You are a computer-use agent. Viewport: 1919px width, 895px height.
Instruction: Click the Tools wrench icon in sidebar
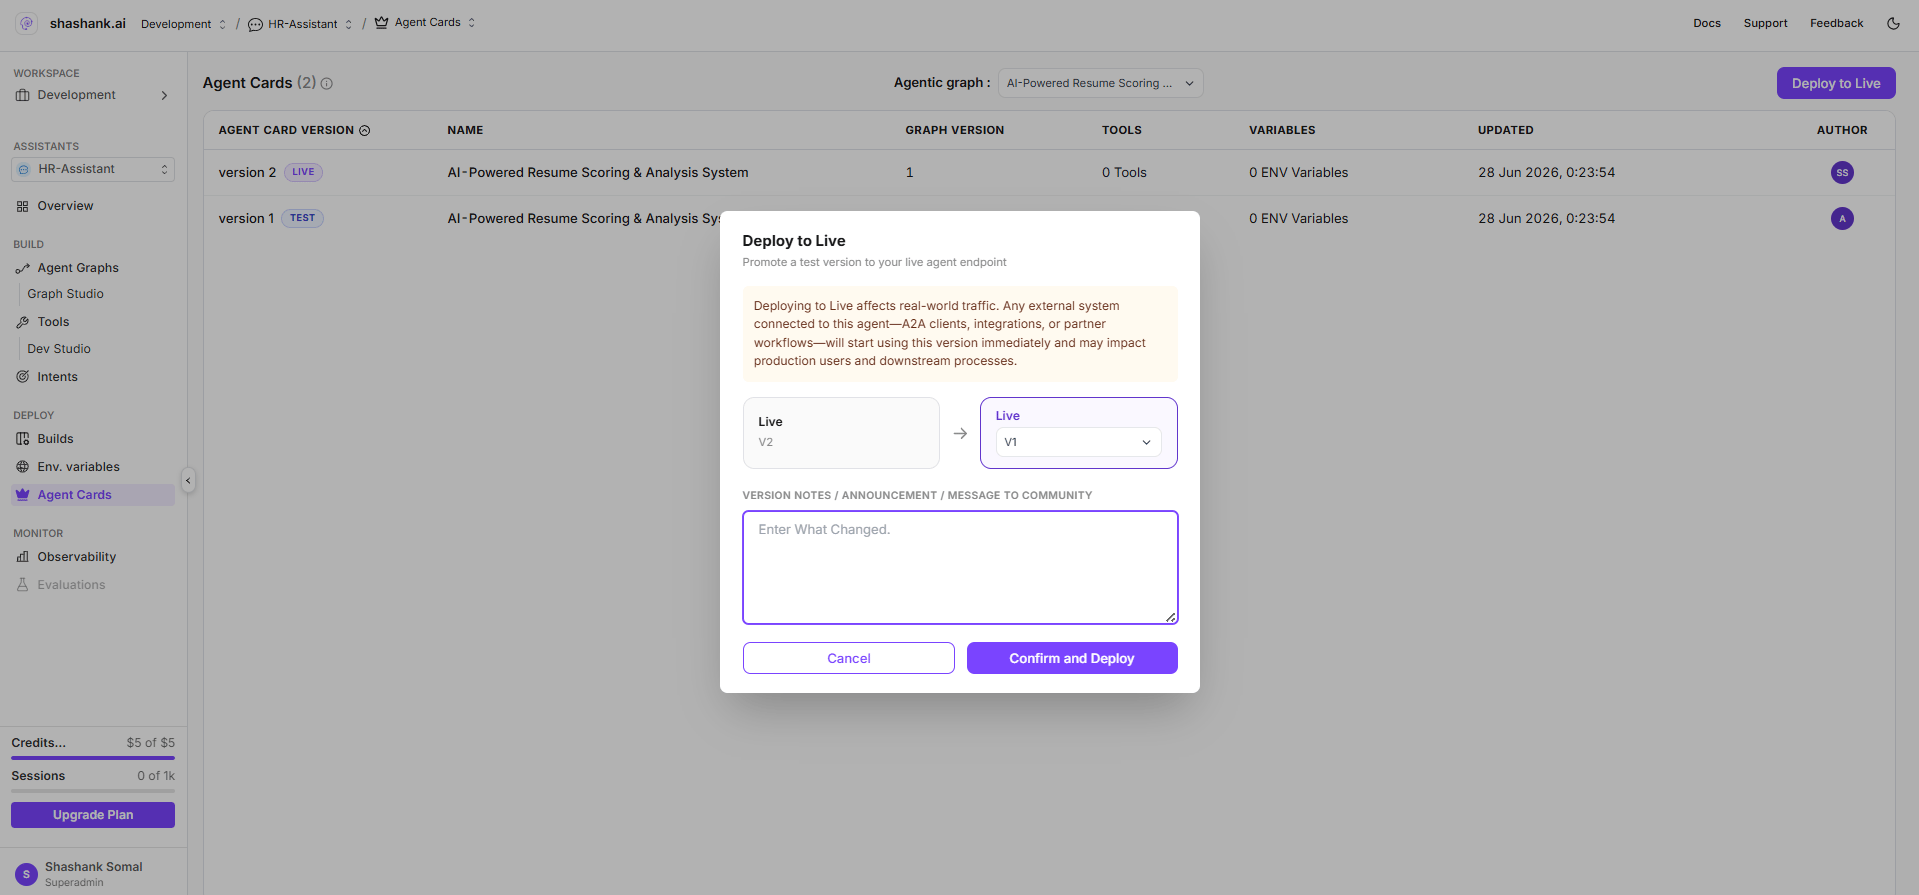coord(22,322)
